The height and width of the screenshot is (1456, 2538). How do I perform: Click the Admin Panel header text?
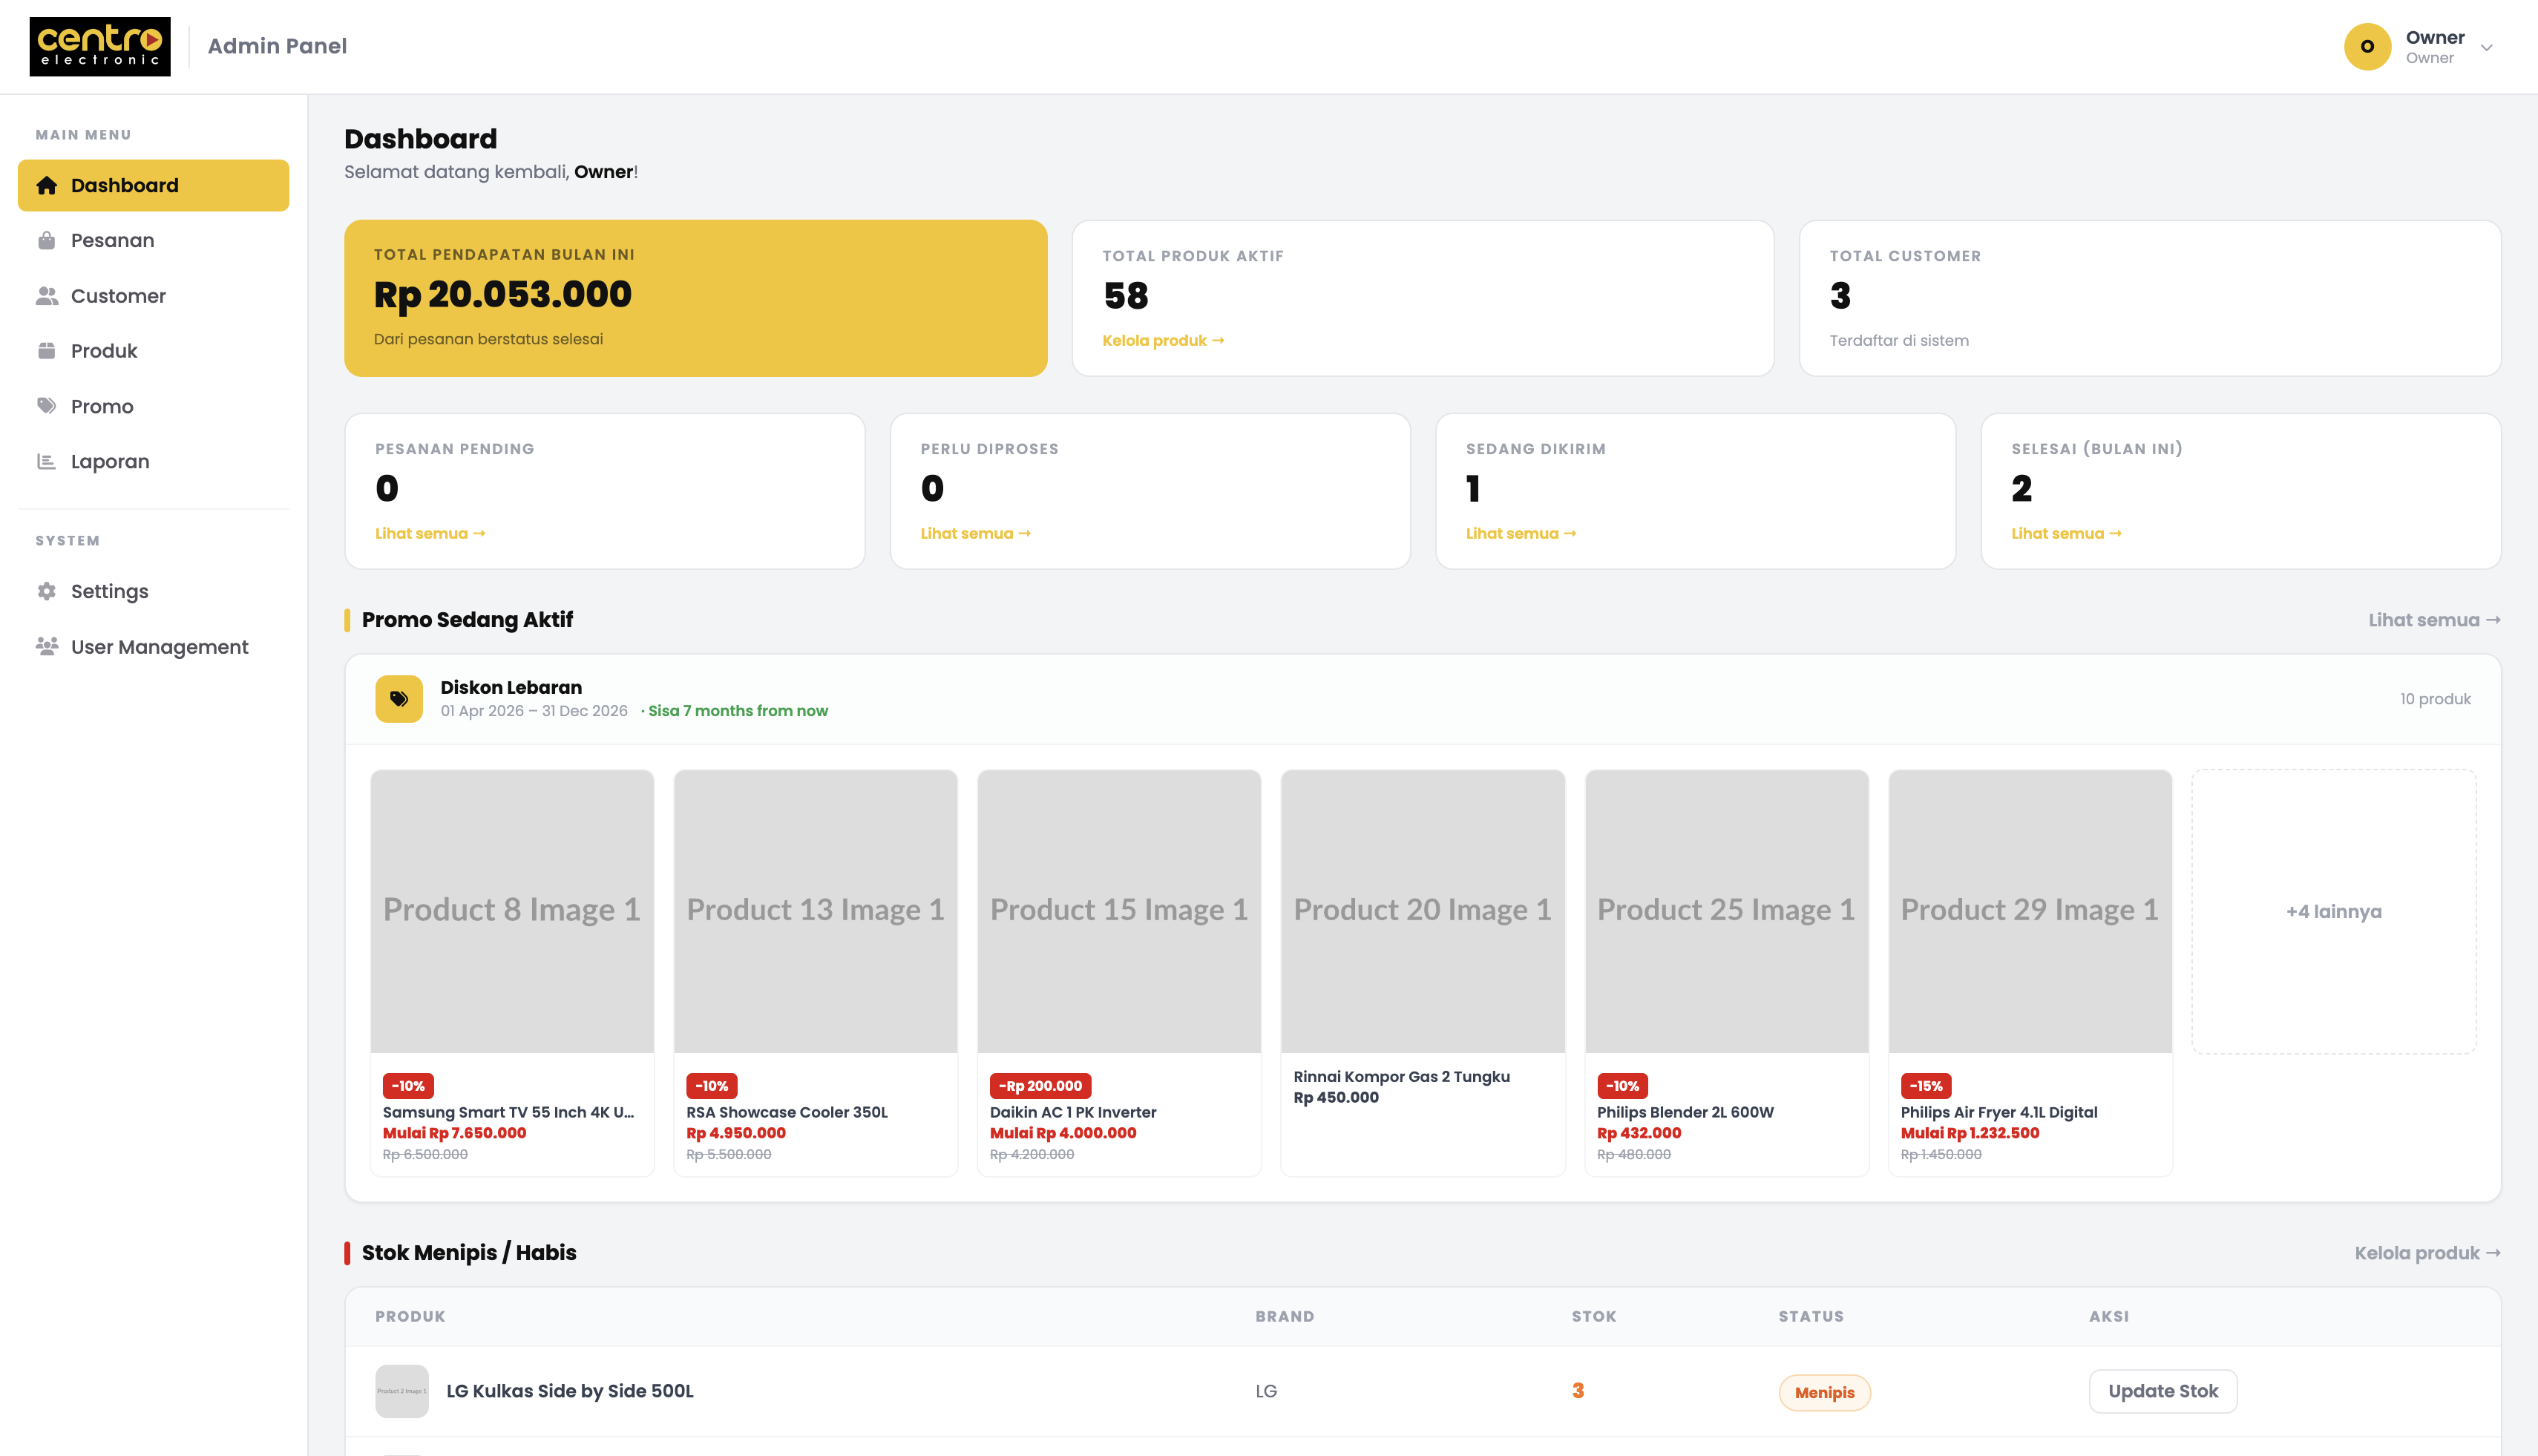pos(277,46)
